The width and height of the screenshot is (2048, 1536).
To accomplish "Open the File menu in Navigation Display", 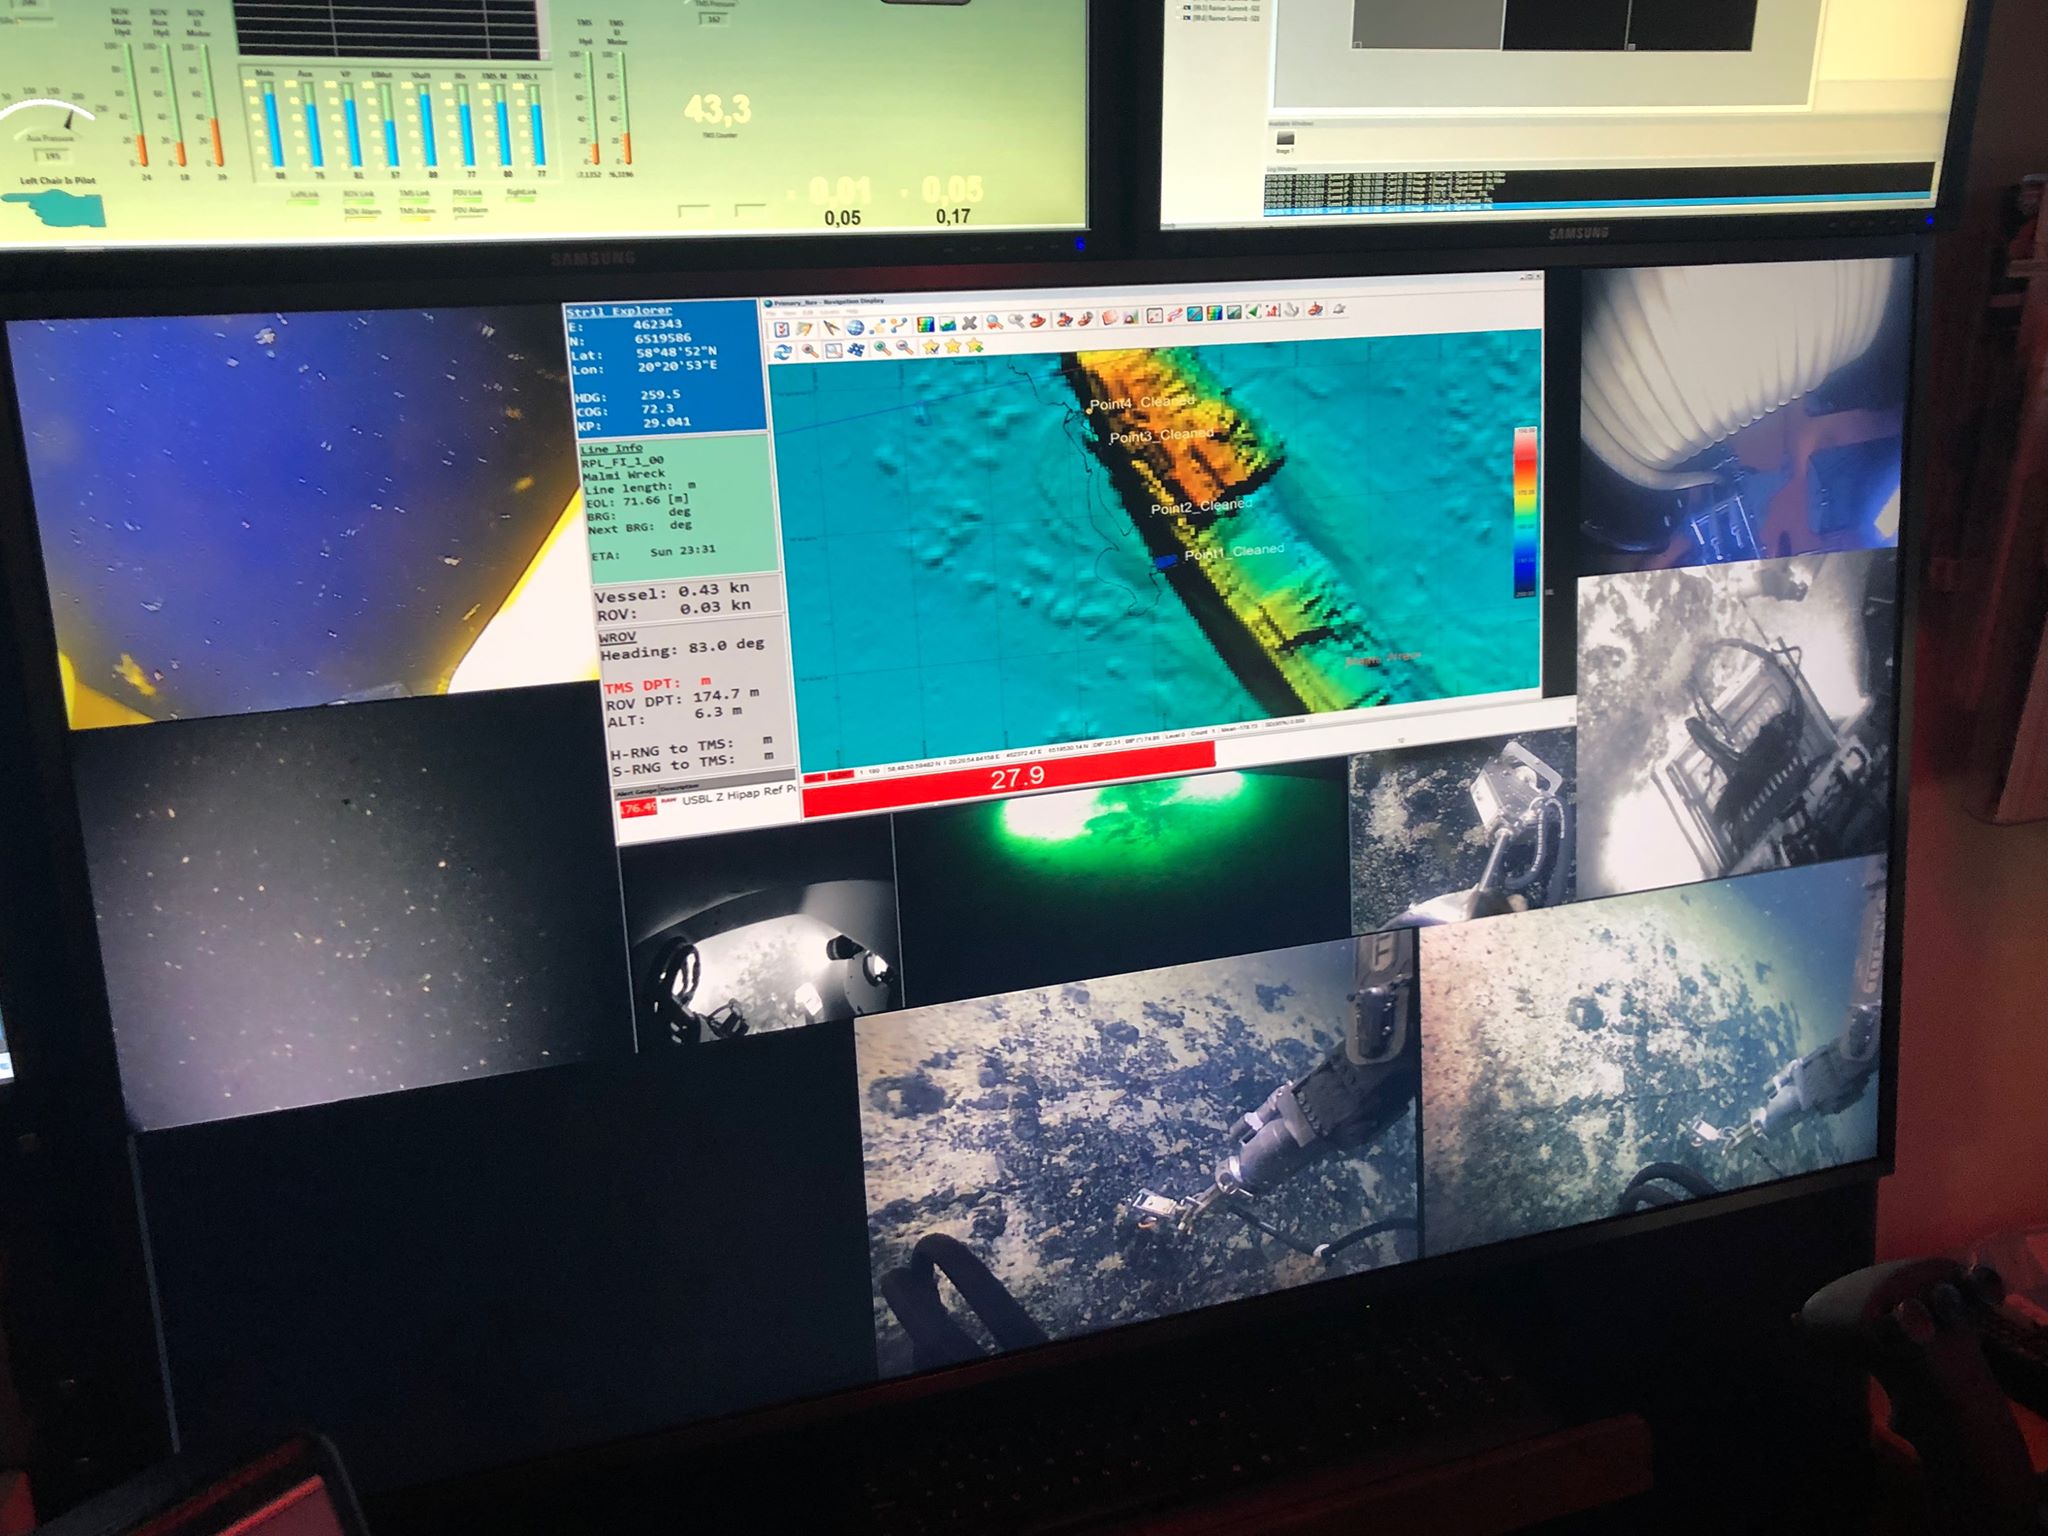I will [x=772, y=312].
